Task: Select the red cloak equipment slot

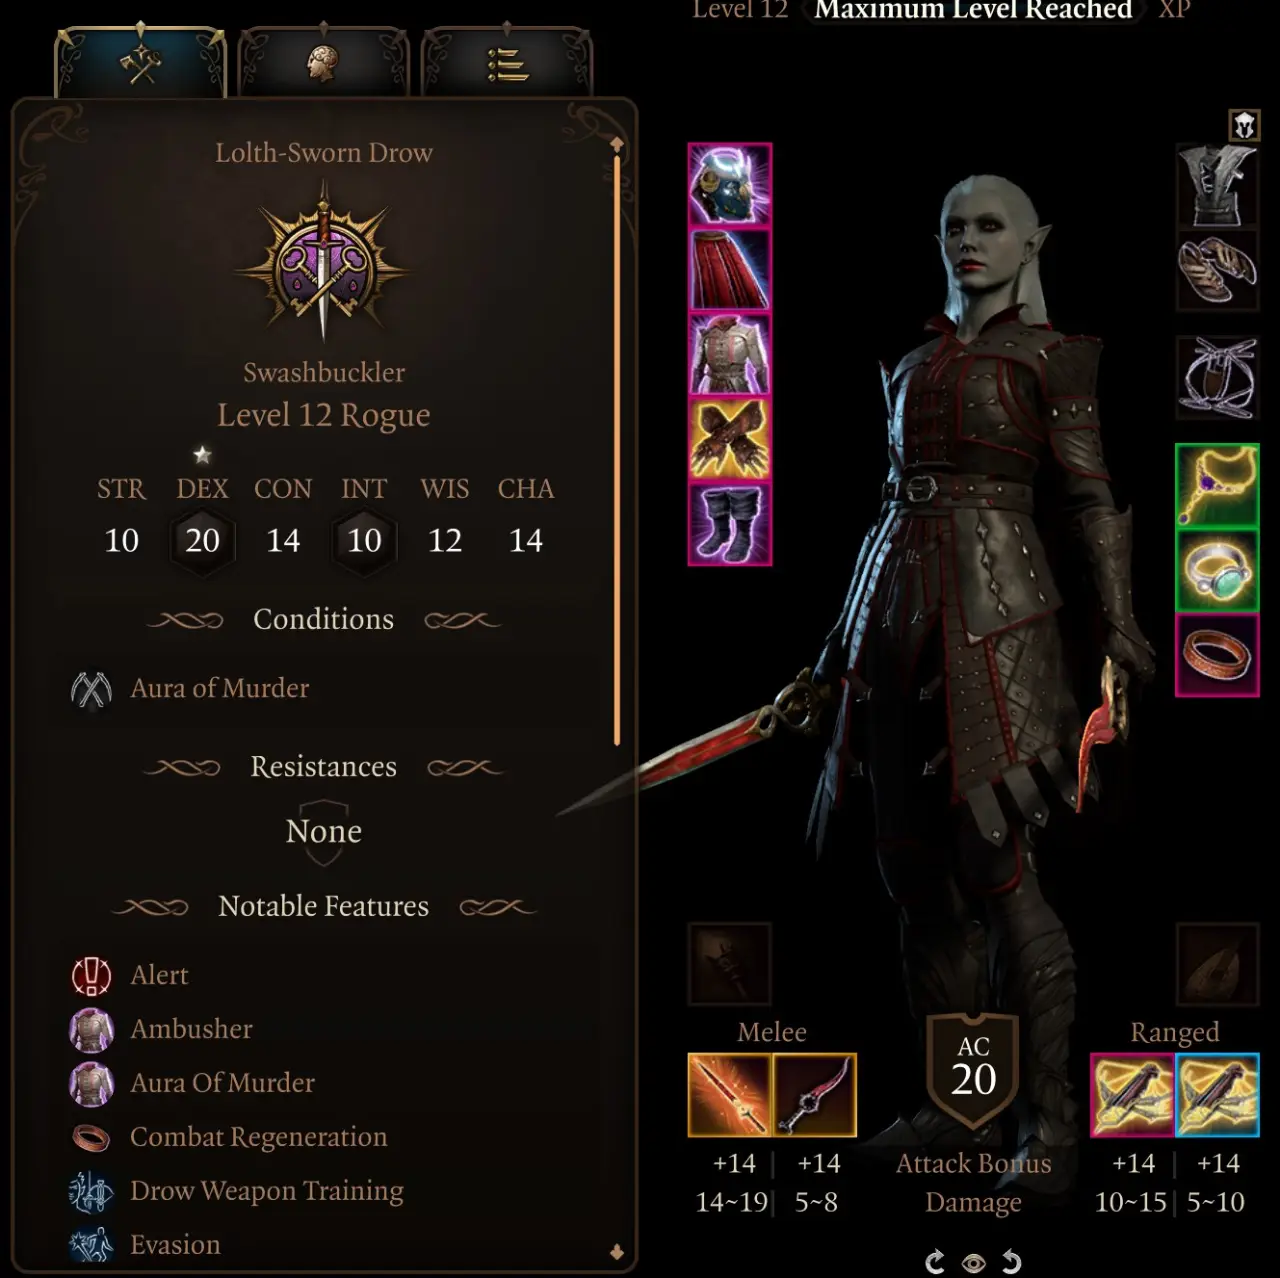Action: [x=730, y=270]
